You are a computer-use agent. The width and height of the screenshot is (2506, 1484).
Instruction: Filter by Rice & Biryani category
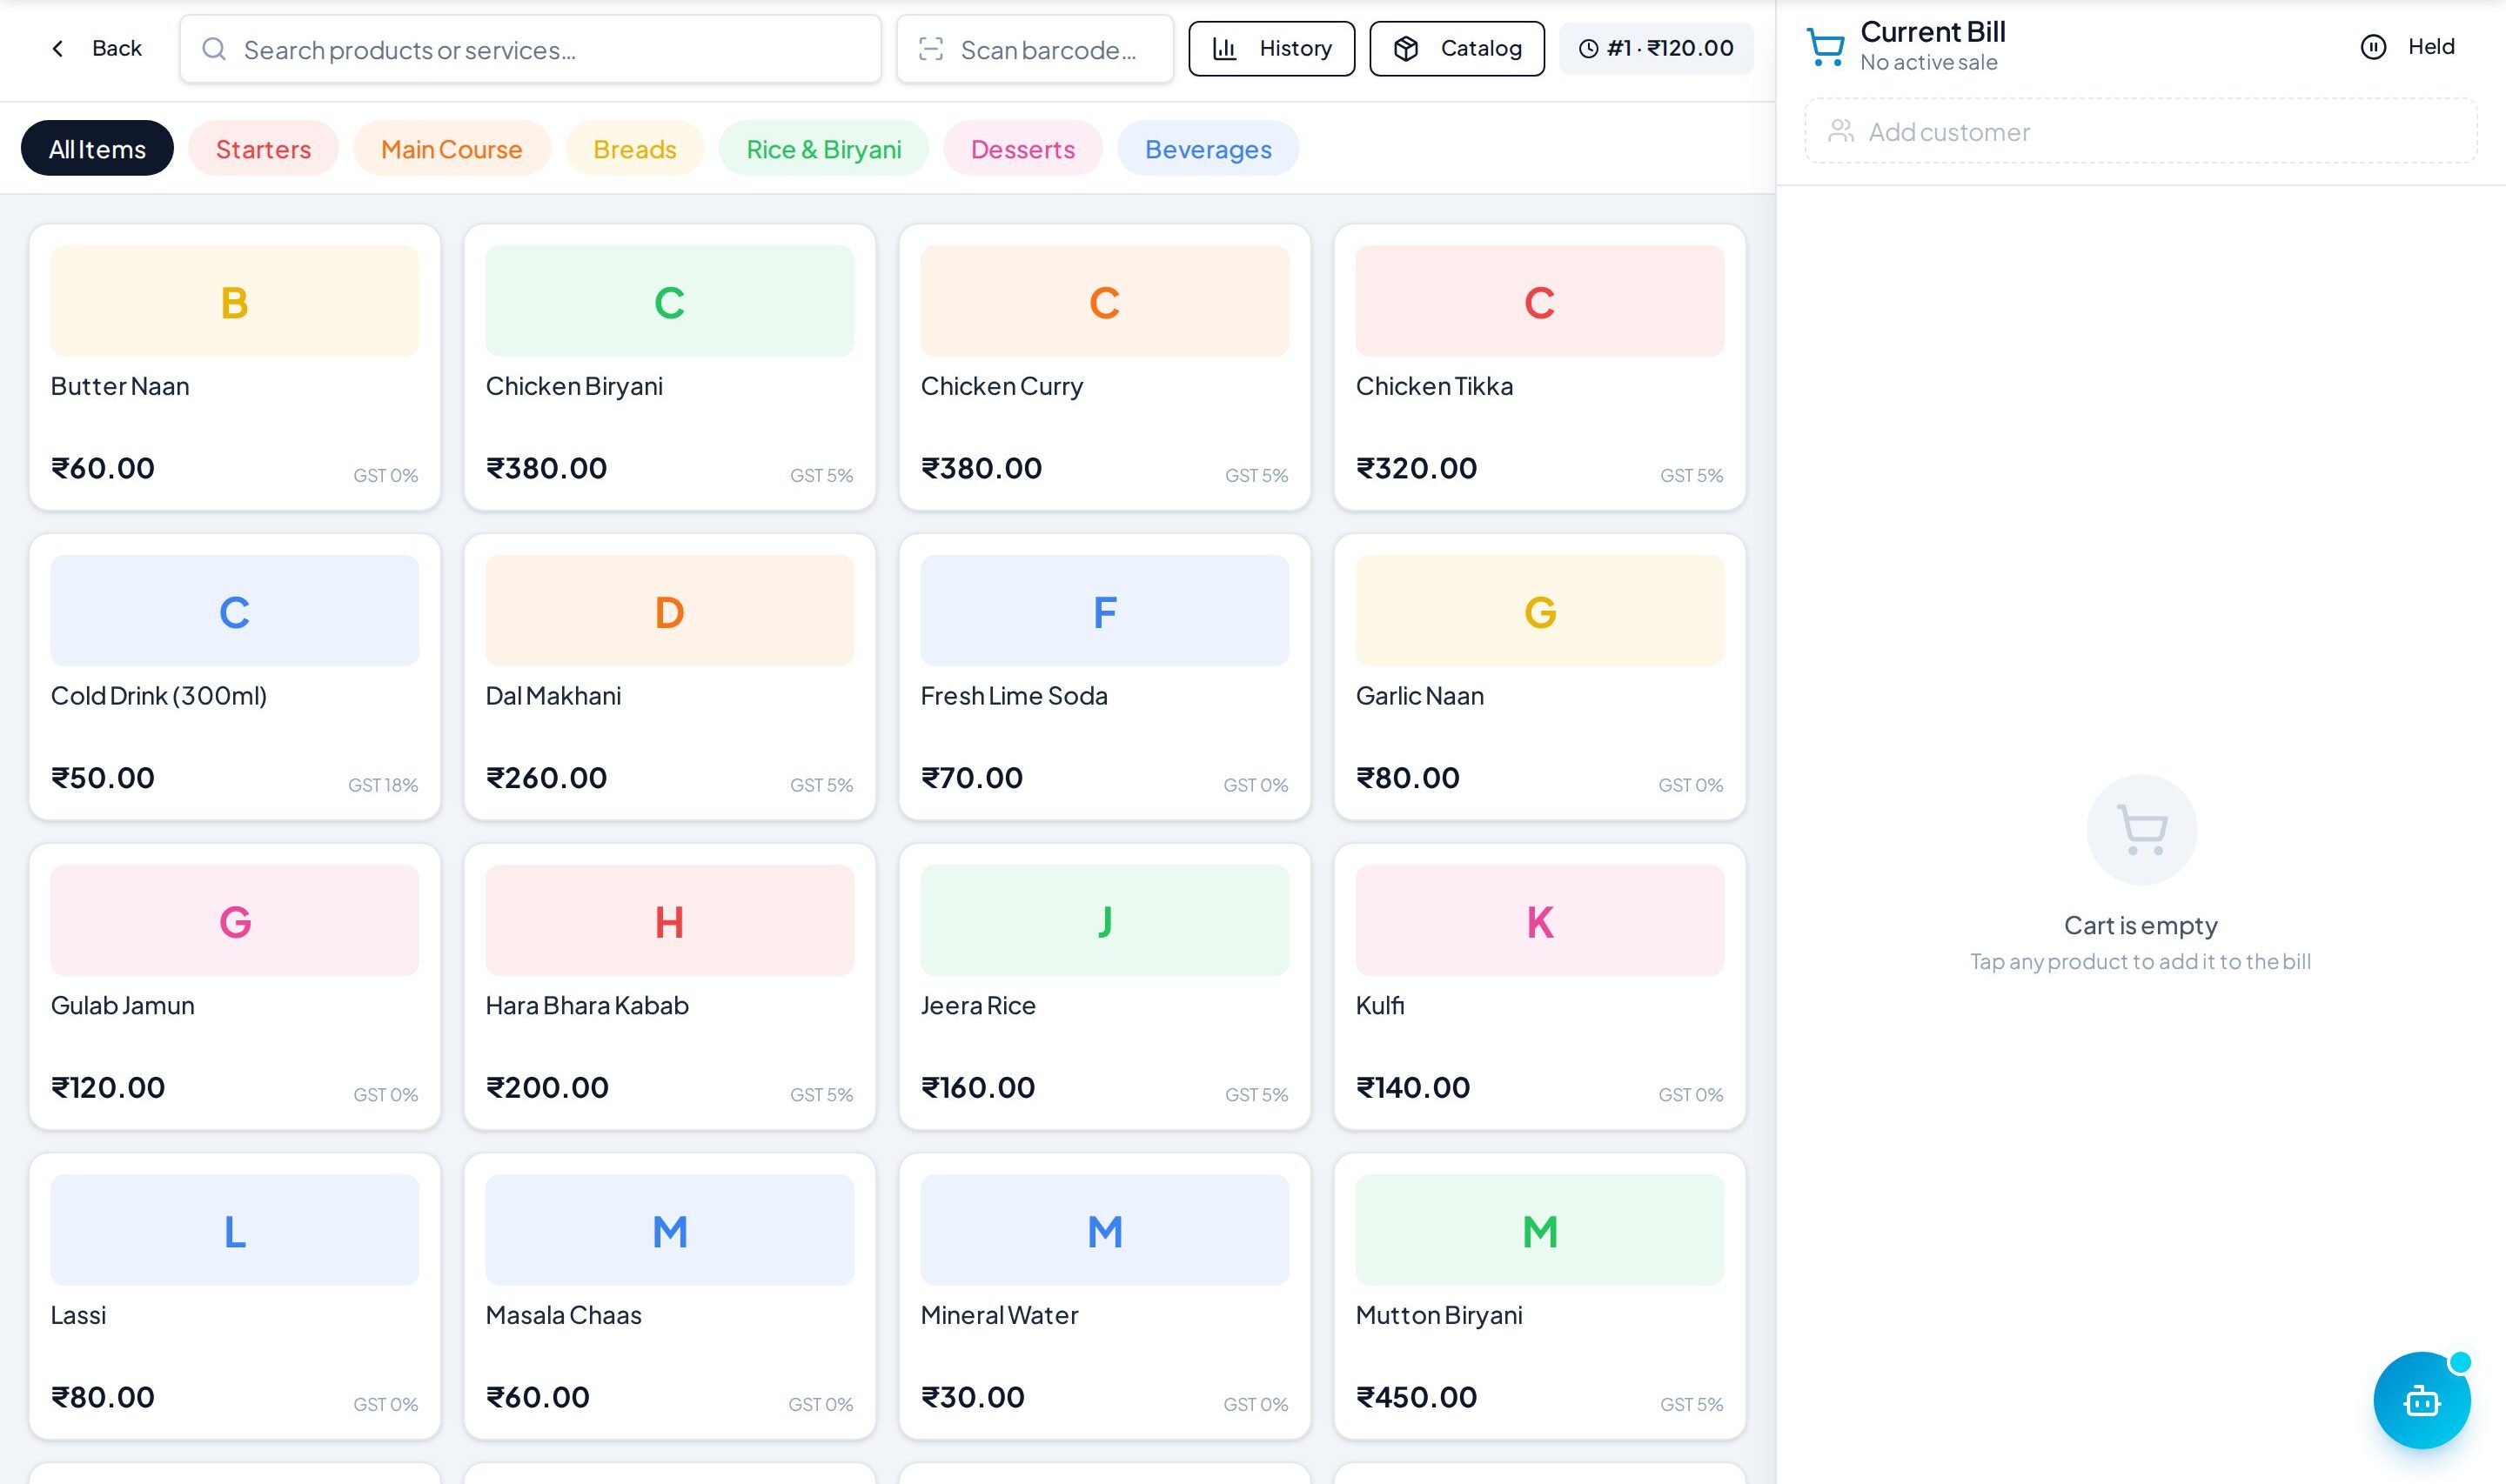coord(824,149)
